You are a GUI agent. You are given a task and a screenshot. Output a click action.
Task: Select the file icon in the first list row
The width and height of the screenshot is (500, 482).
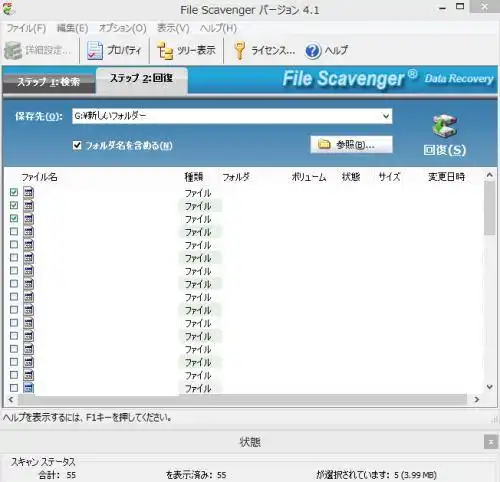pyautogui.click(x=29, y=192)
